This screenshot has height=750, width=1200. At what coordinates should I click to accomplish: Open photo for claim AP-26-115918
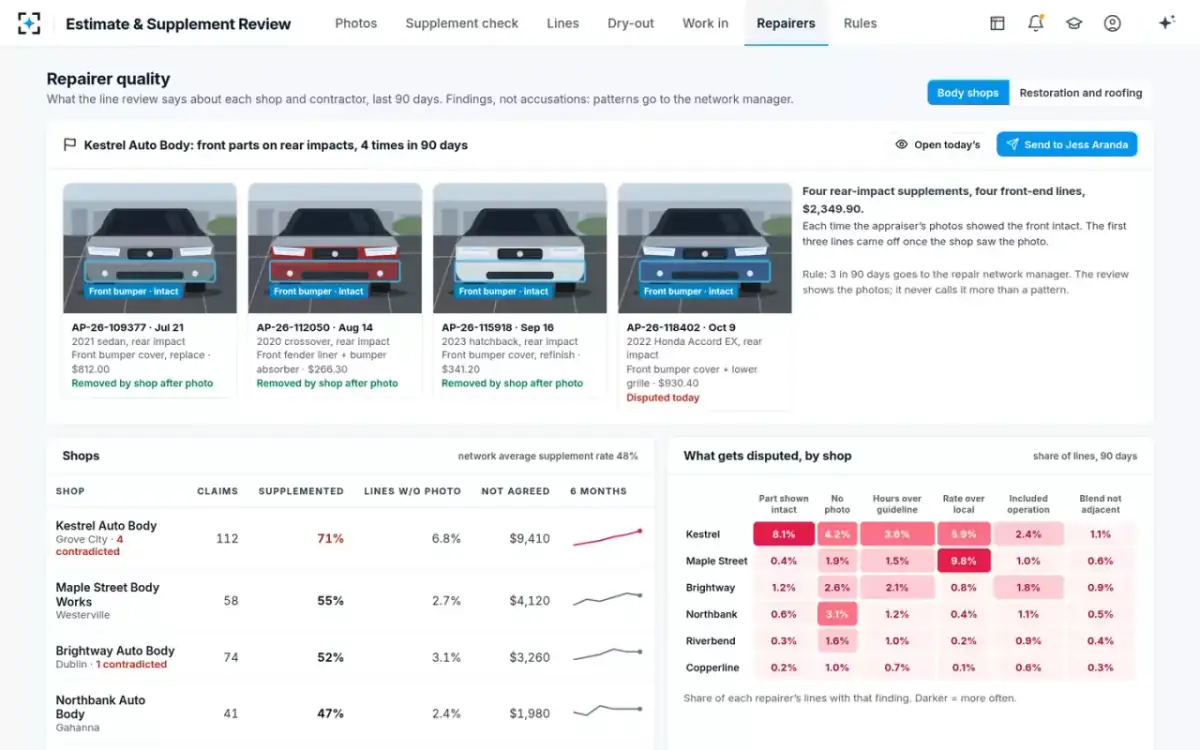coord(520,248)
